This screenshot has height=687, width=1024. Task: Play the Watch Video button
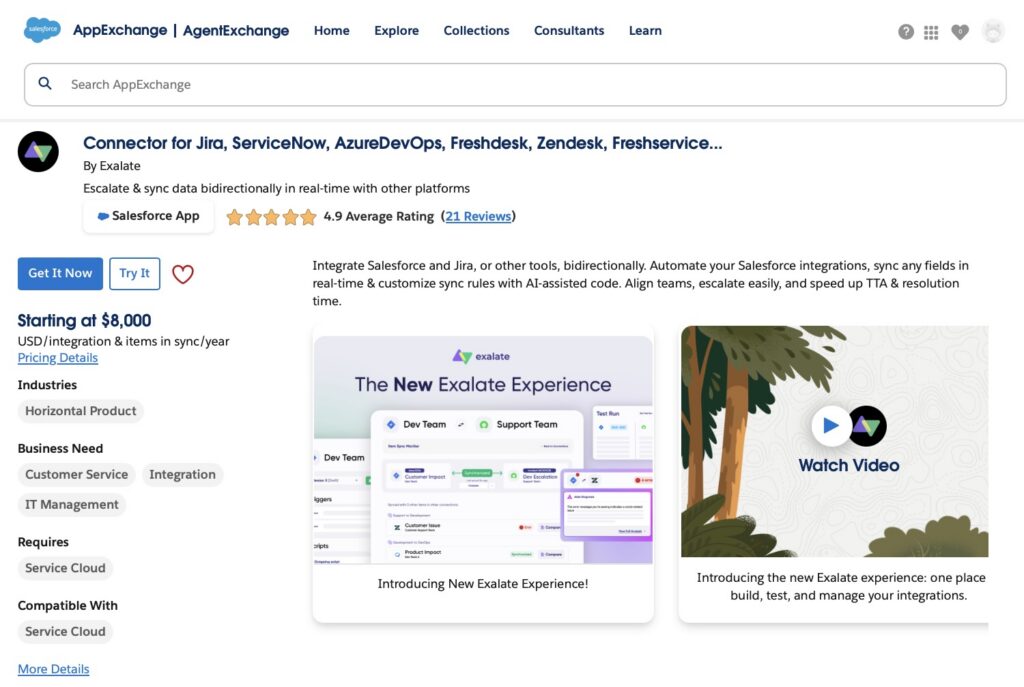[x=830, y=426]
